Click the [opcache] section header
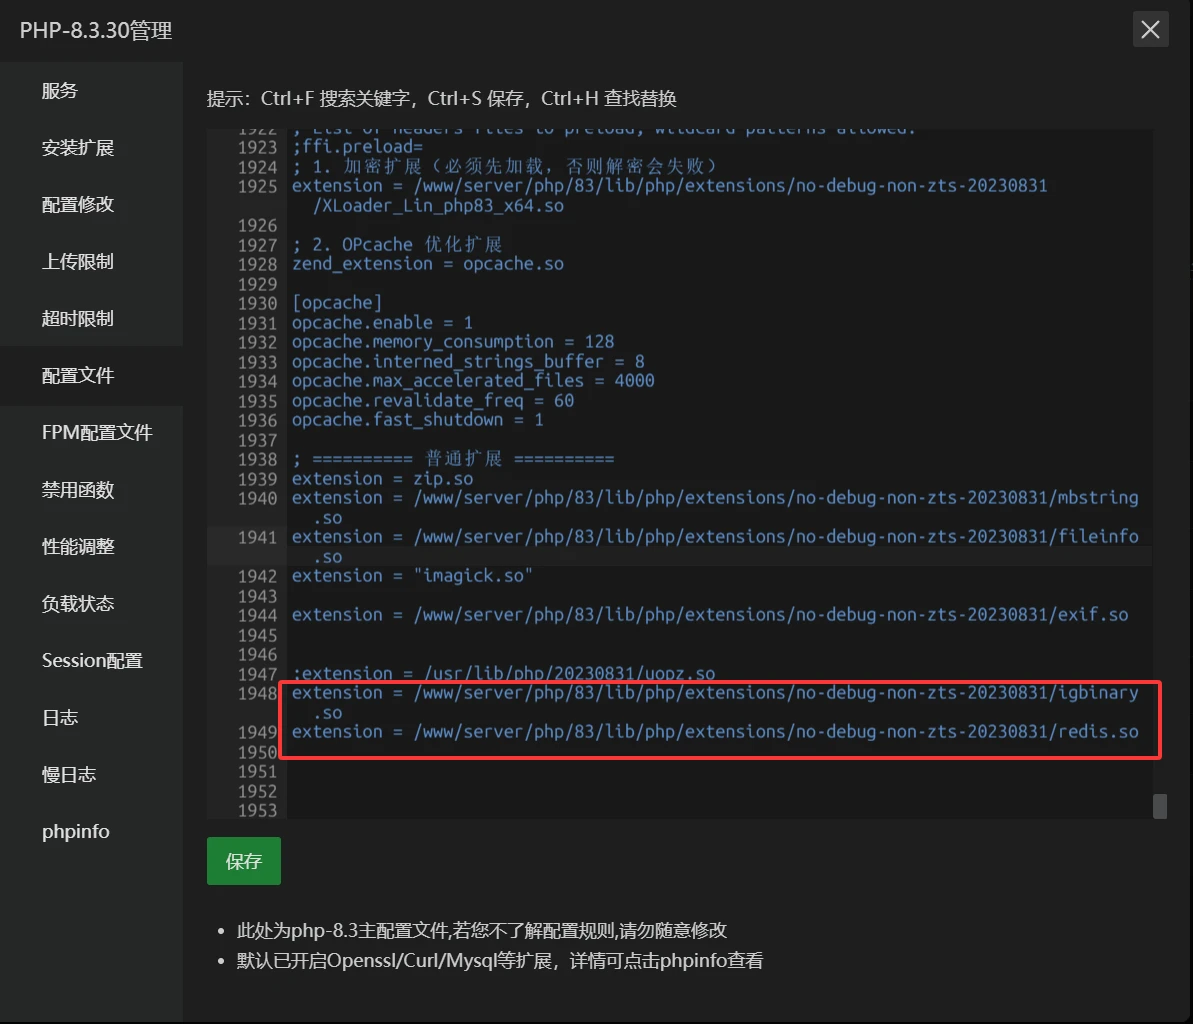This screenshot has height=1024, width=1193. click(x=337, y=303)
